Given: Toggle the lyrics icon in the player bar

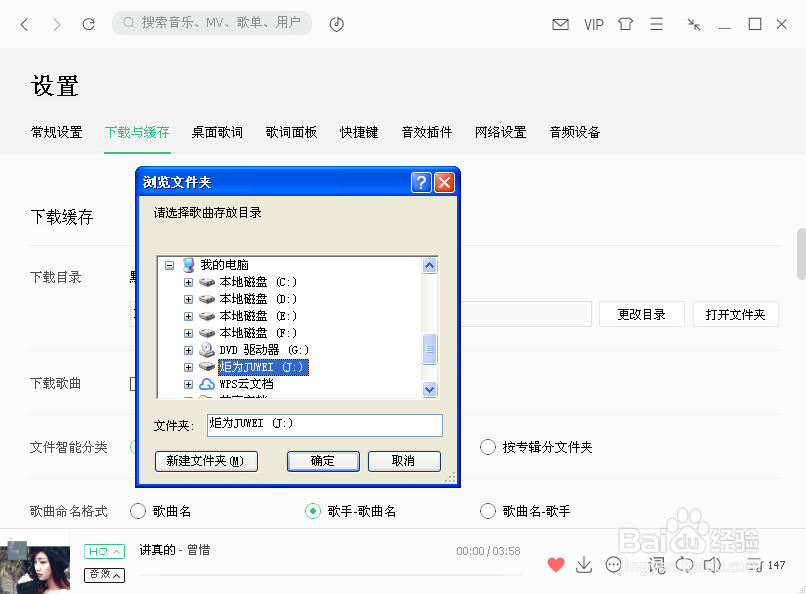Looking at the screenshot, I should [656, 565].
